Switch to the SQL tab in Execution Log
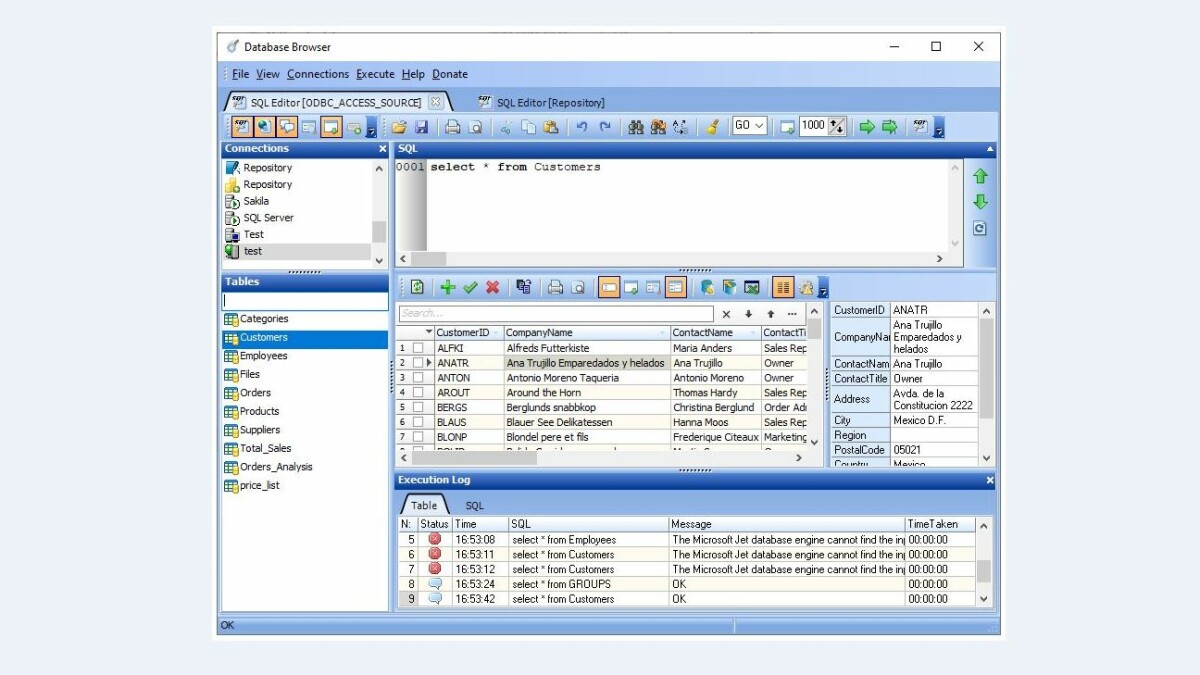 coord(474,506)
